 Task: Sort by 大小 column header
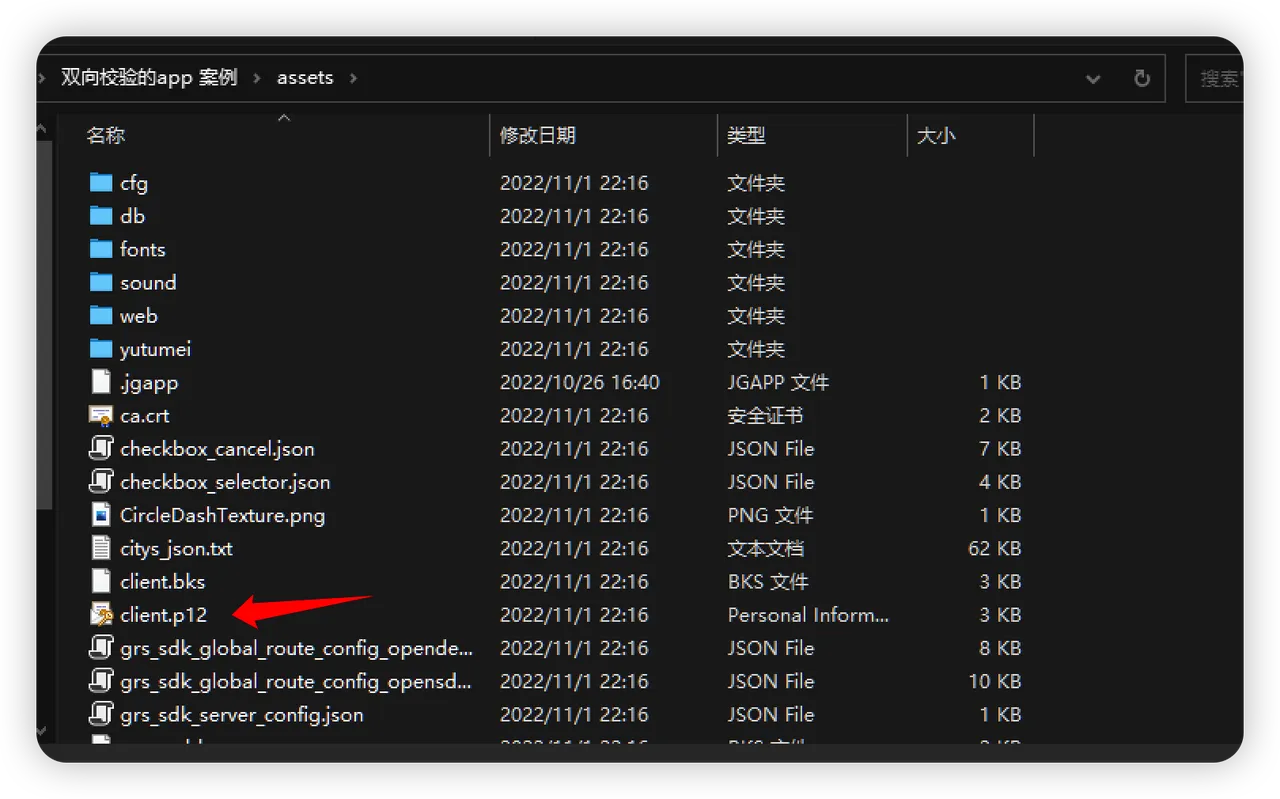pos(936,136)
